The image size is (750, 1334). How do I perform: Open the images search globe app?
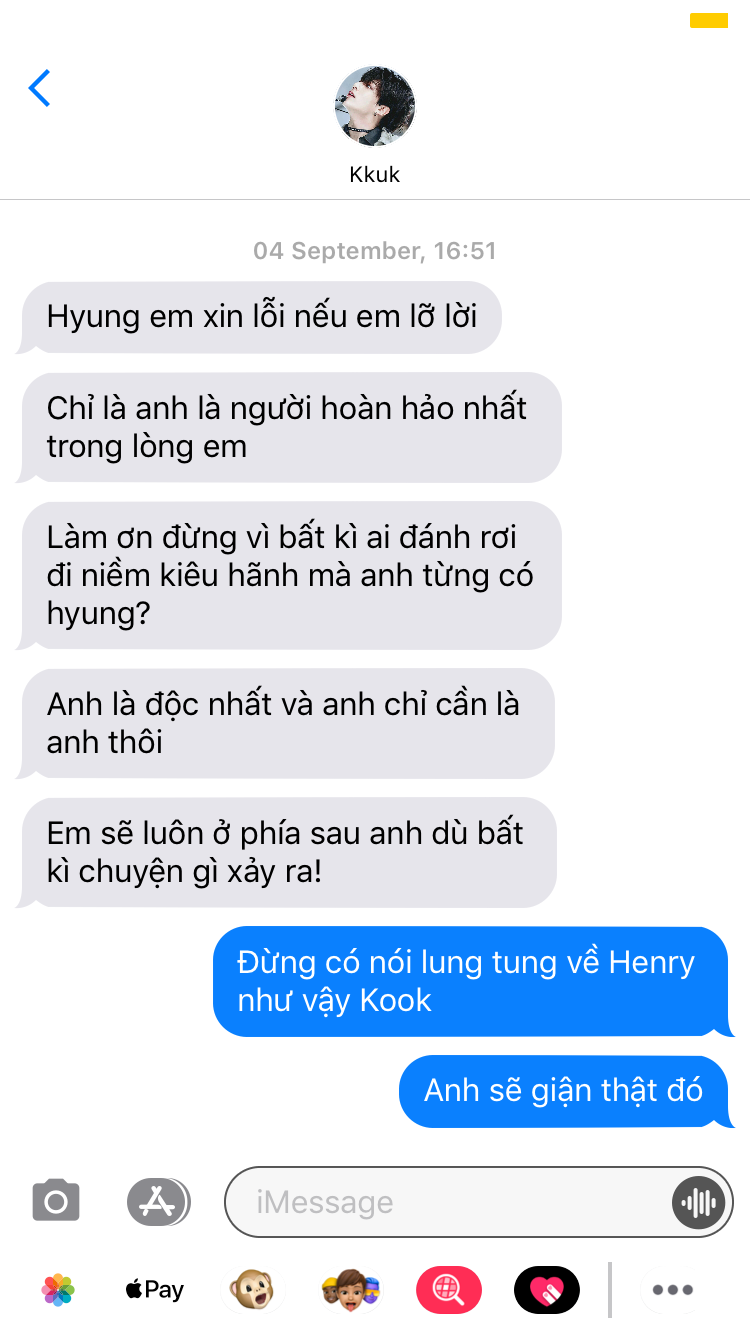(449, 1290)
